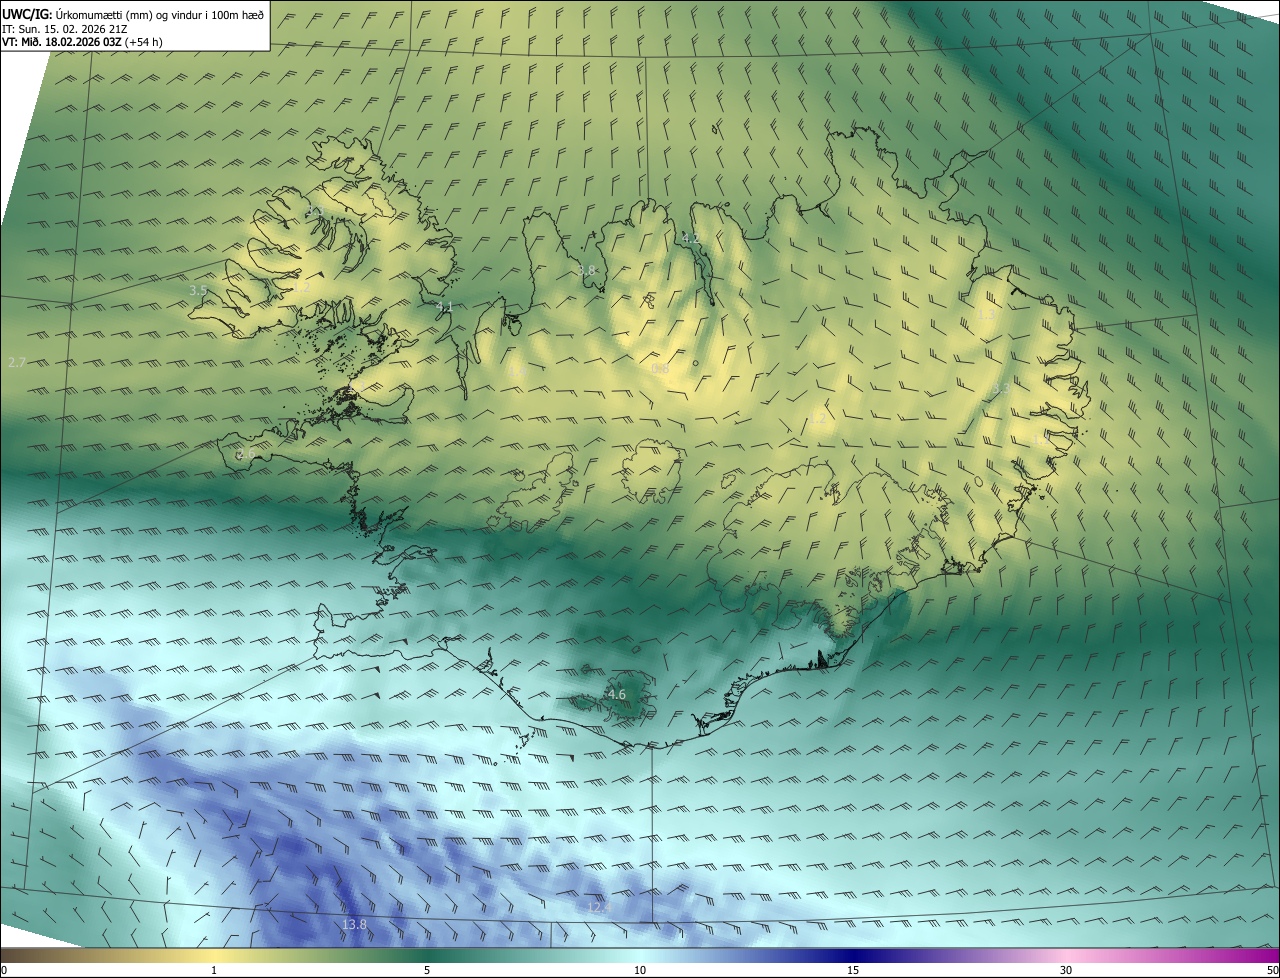Click the 2.7 value on the map
Image resolution: width=1280 pixels, height=978 pixels.
click(x=16, y=362)
